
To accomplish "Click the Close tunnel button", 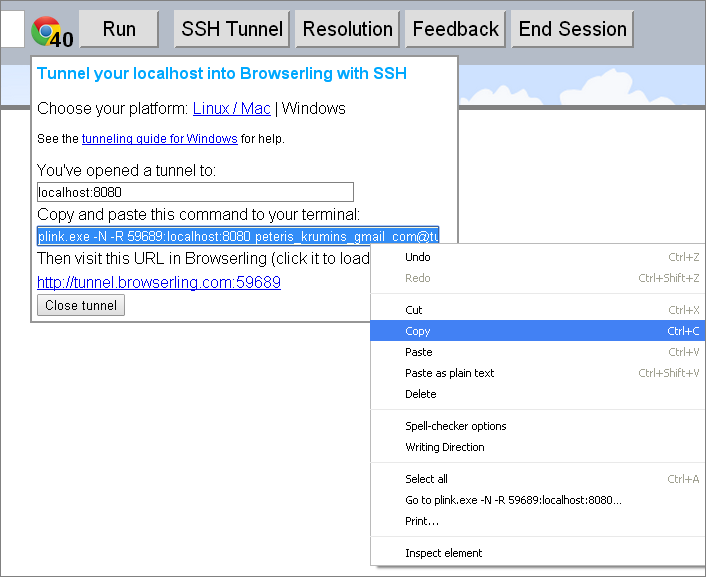I will [81, 305].
